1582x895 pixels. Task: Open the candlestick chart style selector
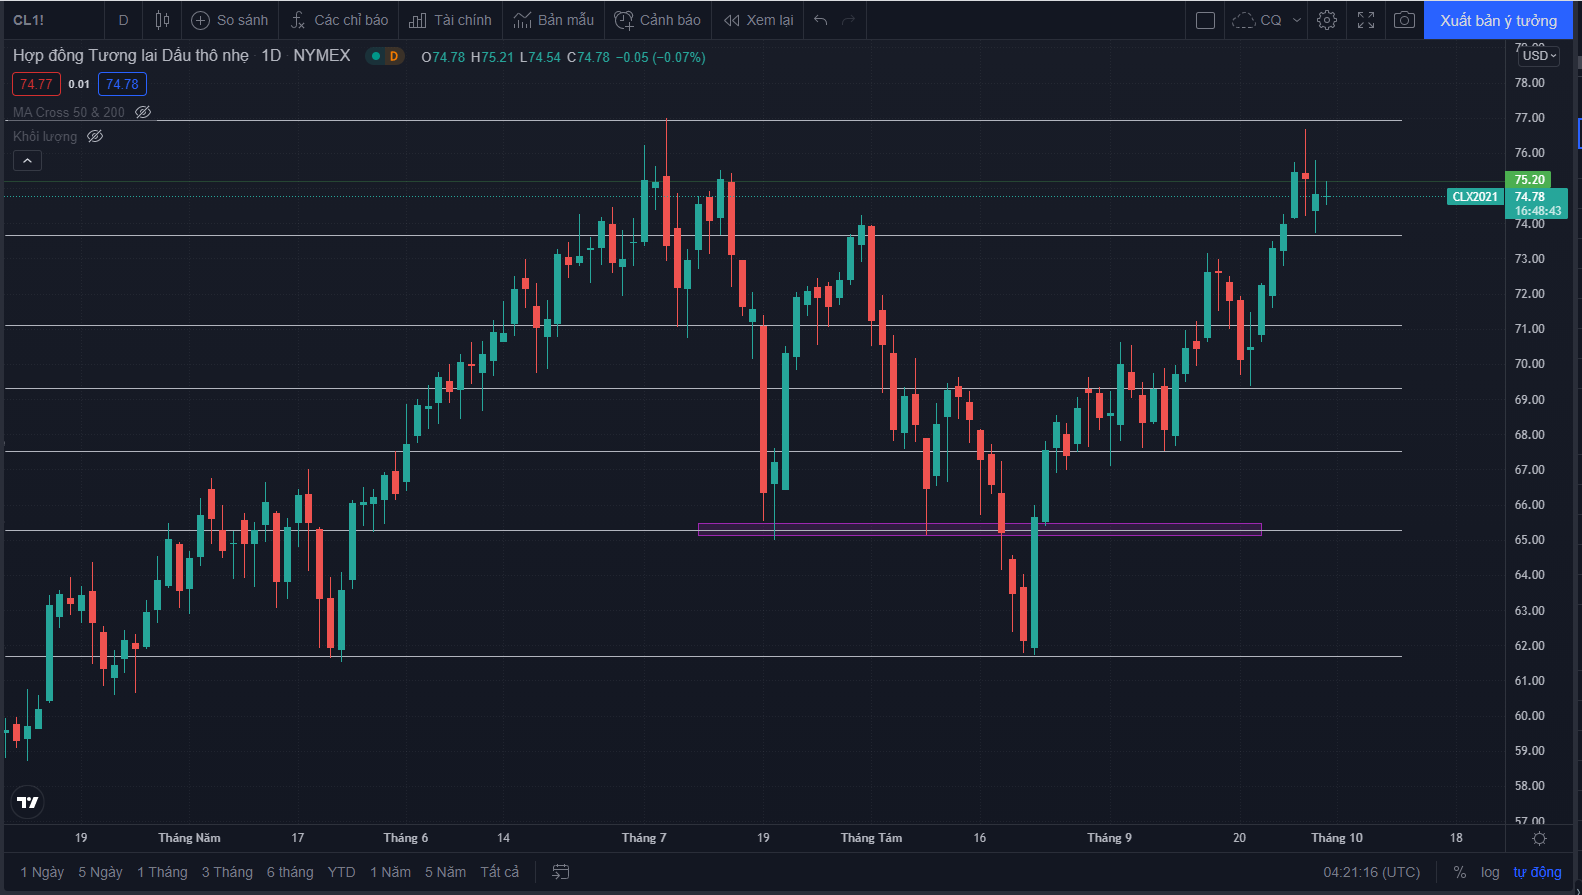(162, 20)
